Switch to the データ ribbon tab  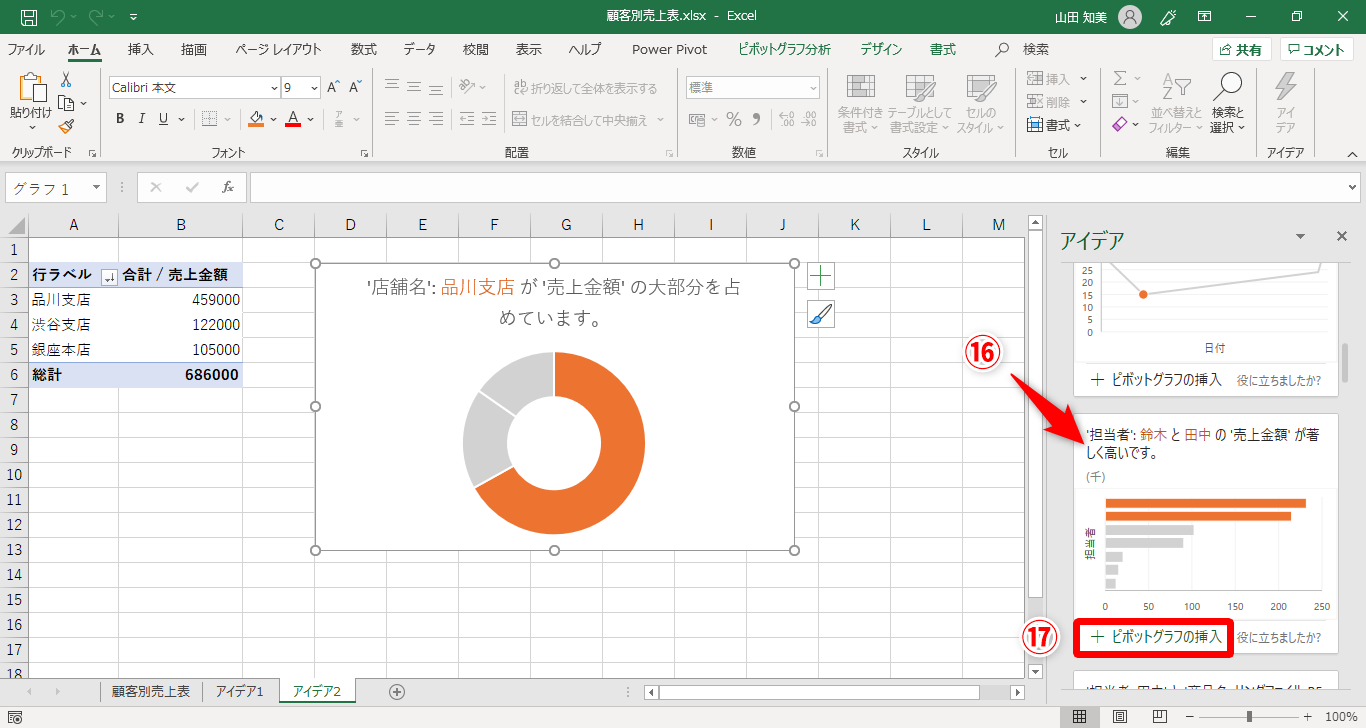(x=420, y=49)
